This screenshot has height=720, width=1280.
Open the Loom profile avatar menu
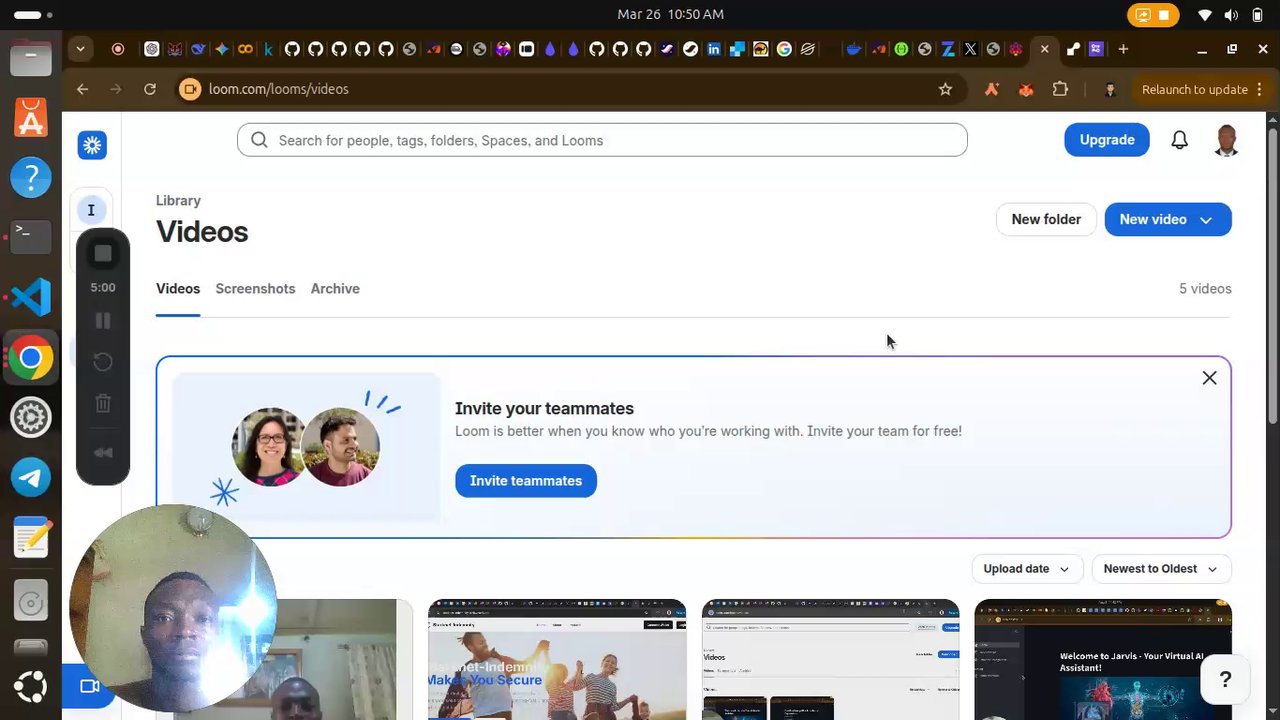(1227, 140)
